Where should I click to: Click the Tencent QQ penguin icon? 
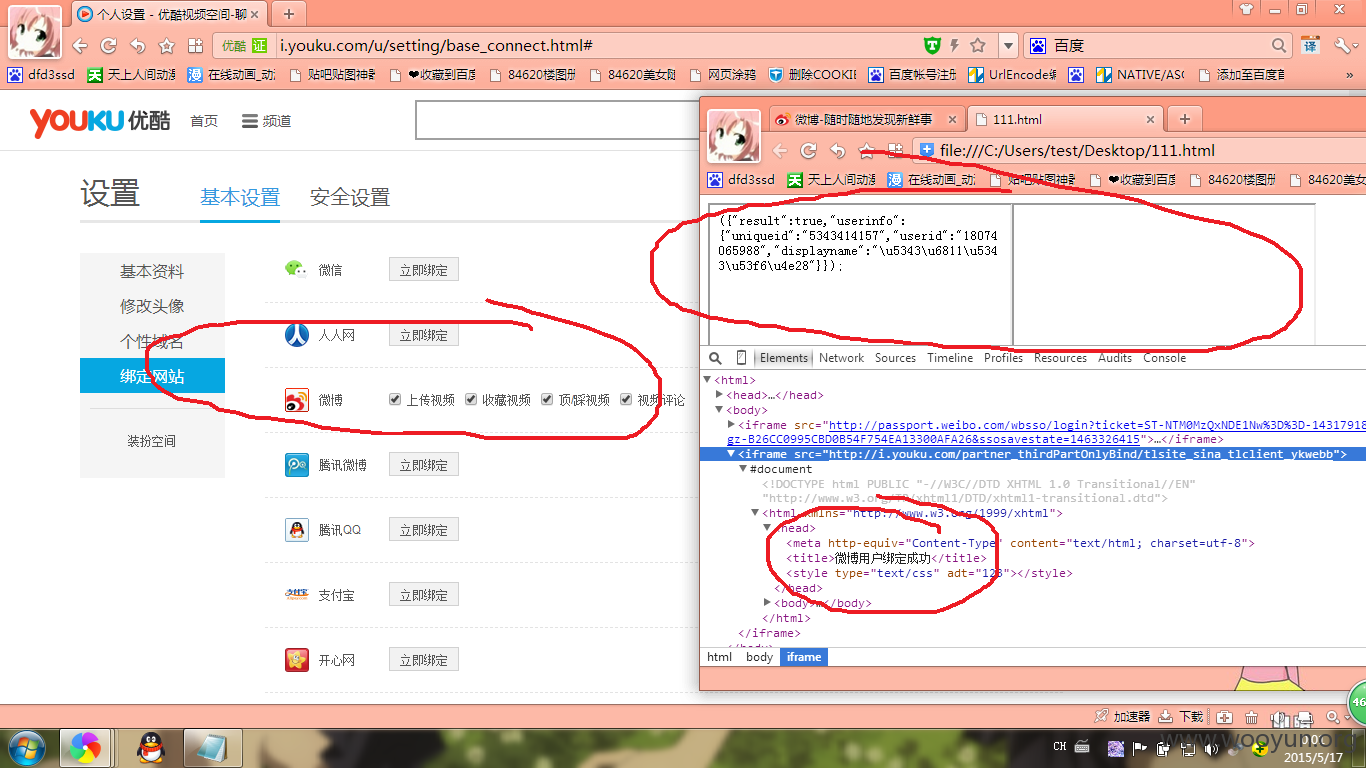tap(296, 530)
